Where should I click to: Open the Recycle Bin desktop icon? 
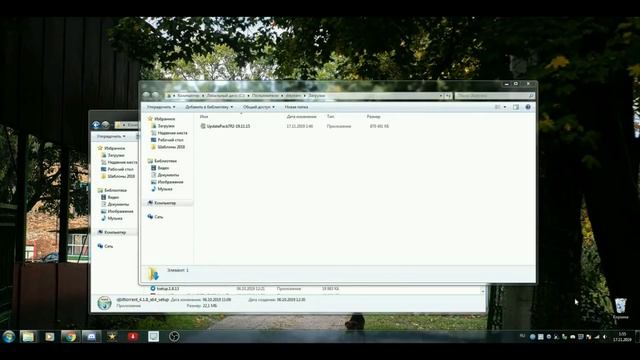[x=620, y=309]
